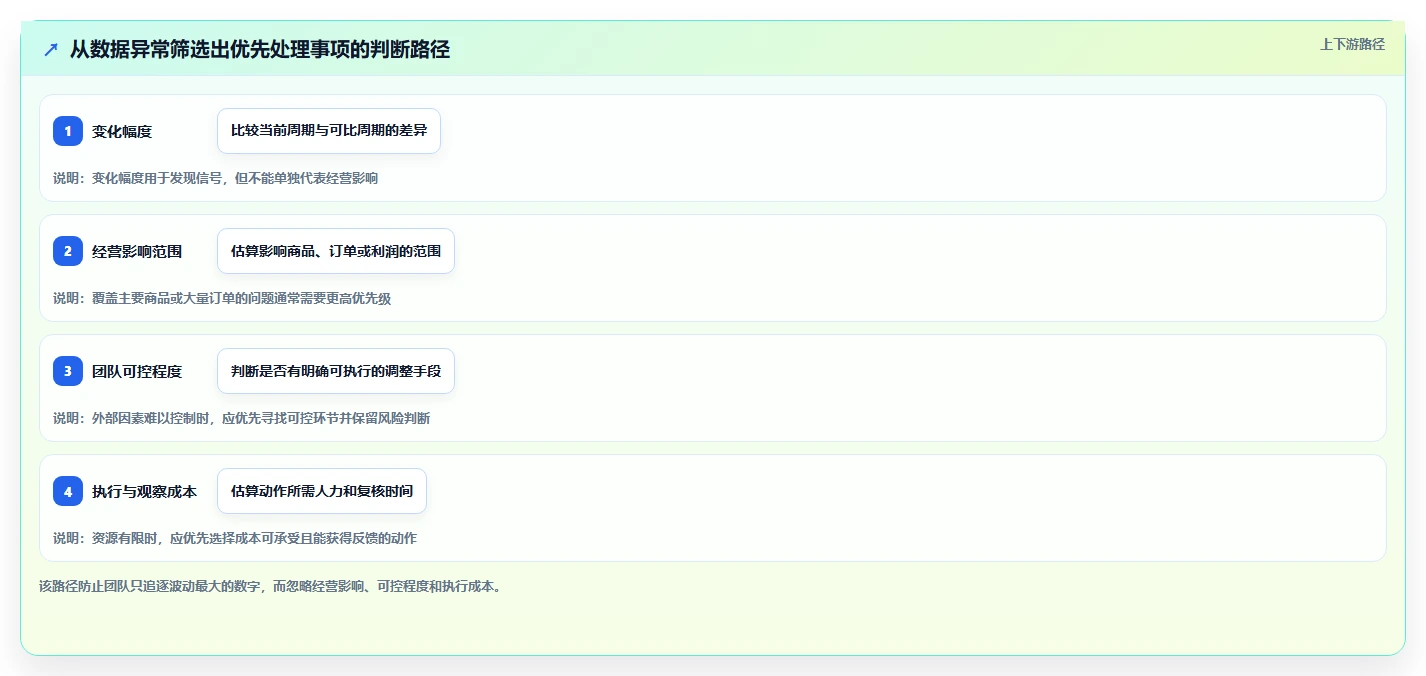Click the 比较当前周期与可比周期的差异 chip

(329, 131)
